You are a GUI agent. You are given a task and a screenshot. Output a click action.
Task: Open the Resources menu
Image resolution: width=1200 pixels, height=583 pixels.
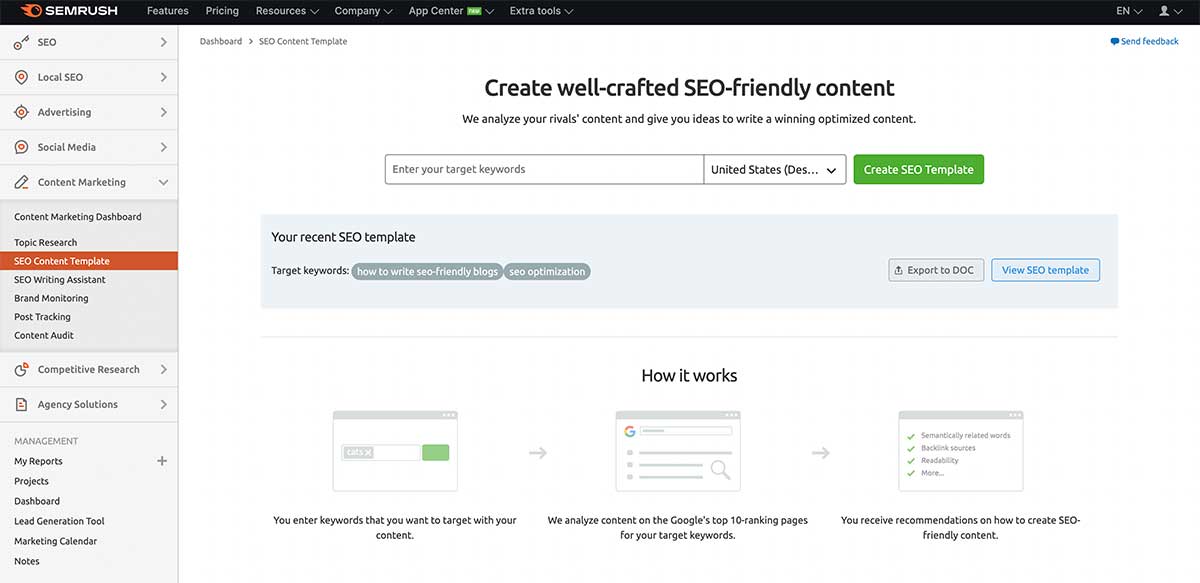click(x=287, y=11)
